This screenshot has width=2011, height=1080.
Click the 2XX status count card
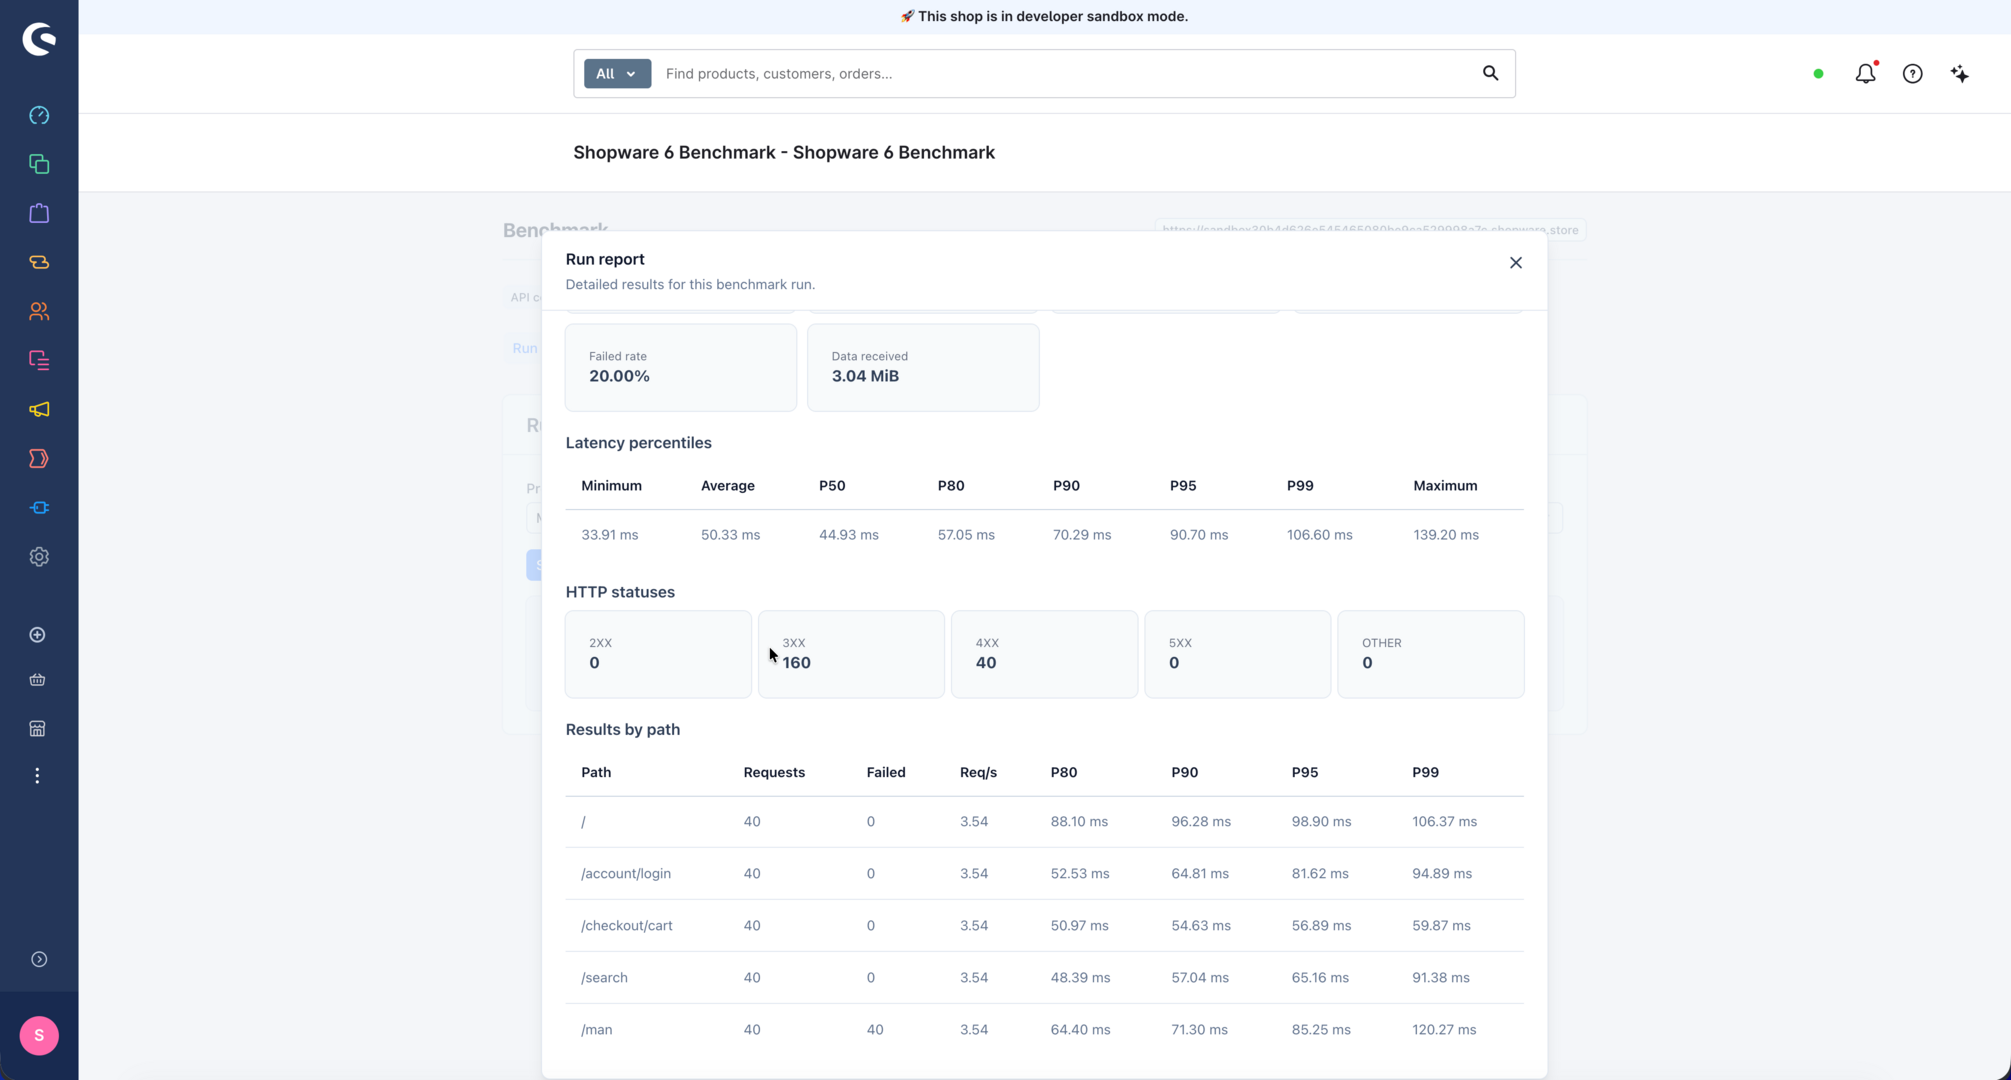tap(658, 654)
